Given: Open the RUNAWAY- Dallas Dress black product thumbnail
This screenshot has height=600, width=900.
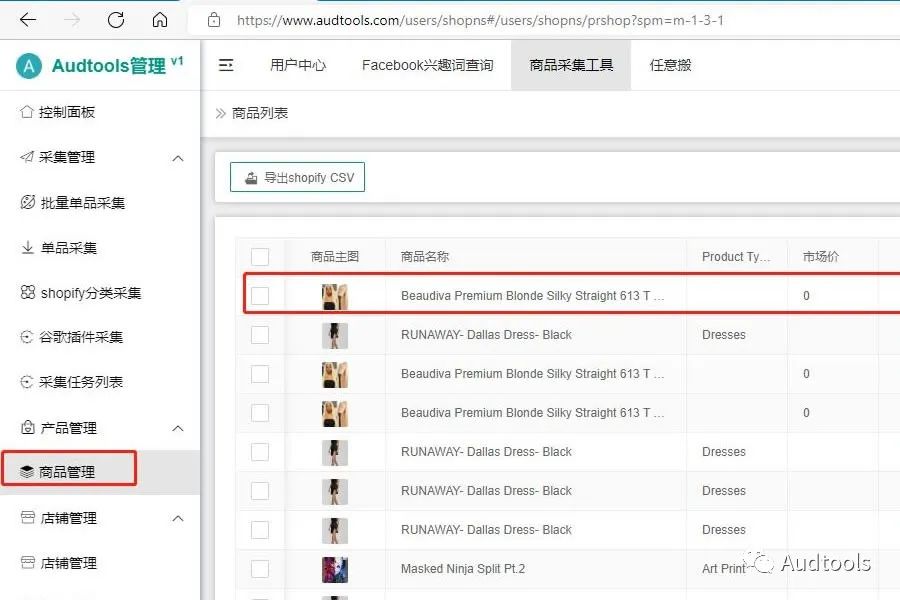Looking at the screenshot, I should pos(334,334).
